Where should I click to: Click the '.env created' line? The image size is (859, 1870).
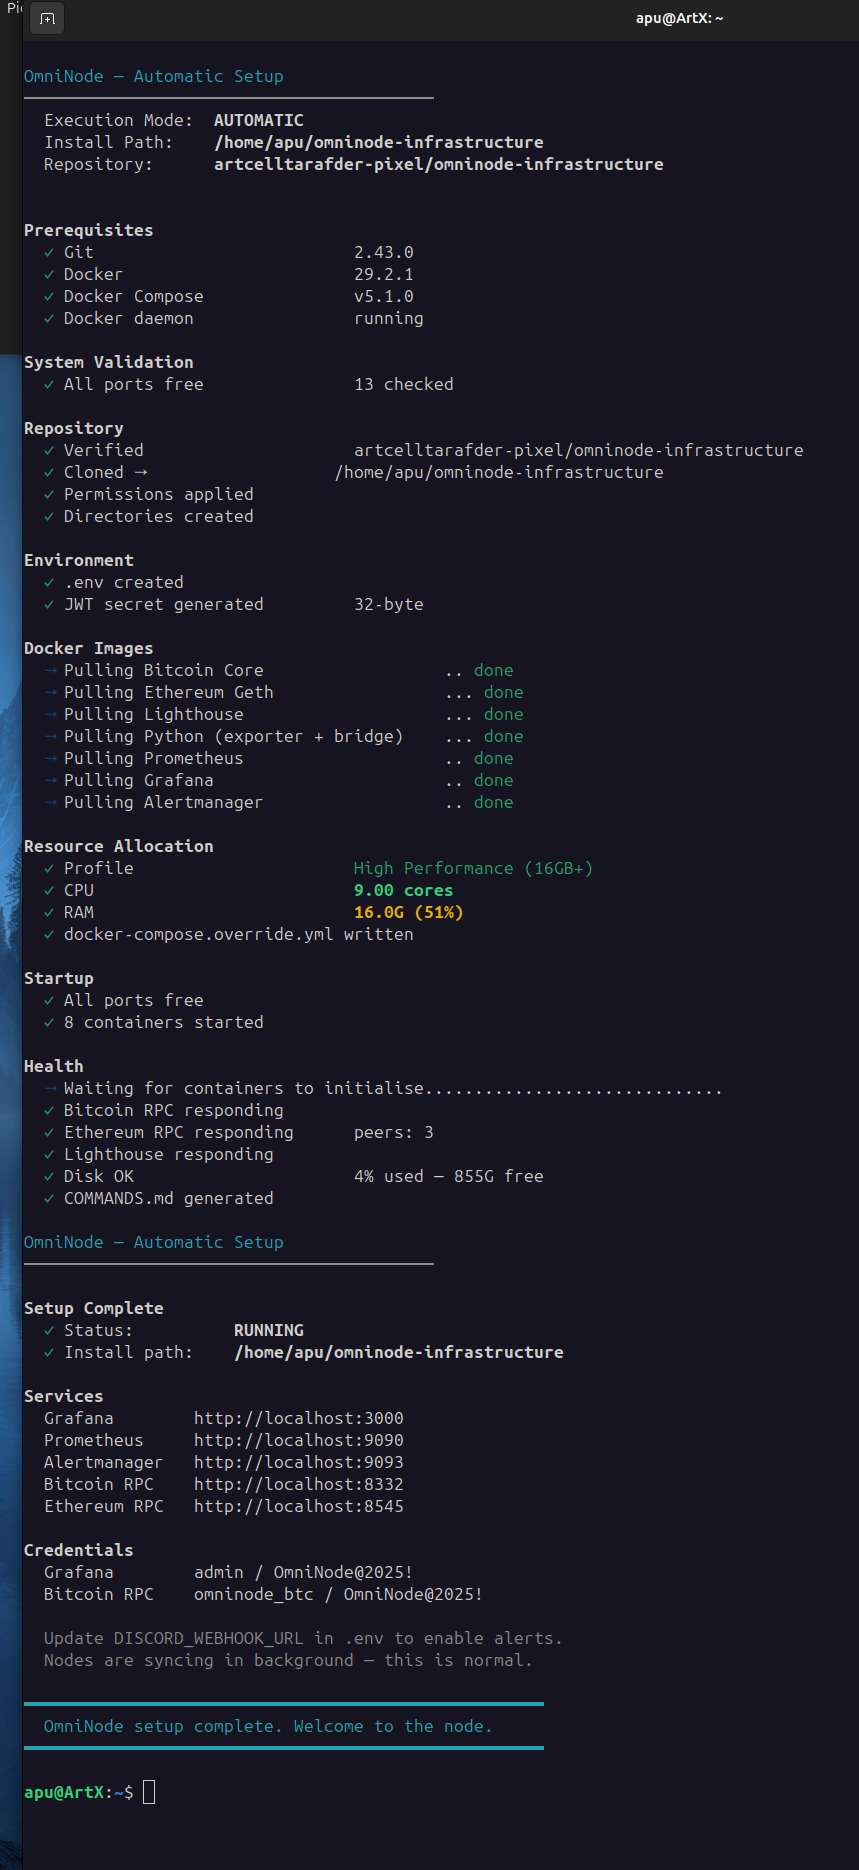click(124, 582)
